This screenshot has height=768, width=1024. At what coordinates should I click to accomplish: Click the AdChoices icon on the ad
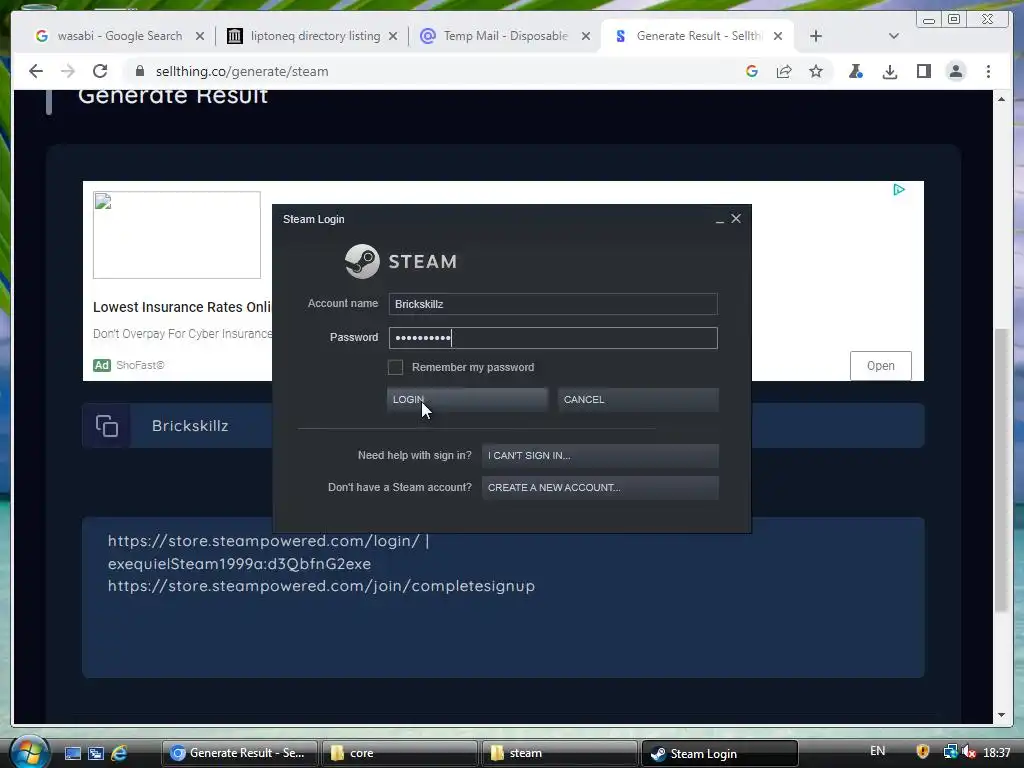click(899, 189)
